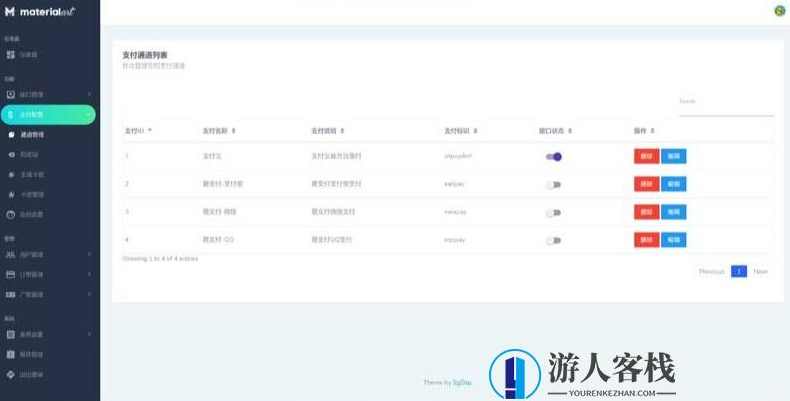Sort by the 支付标识 column arrow
790x401 pixels.
click(475, 131)
